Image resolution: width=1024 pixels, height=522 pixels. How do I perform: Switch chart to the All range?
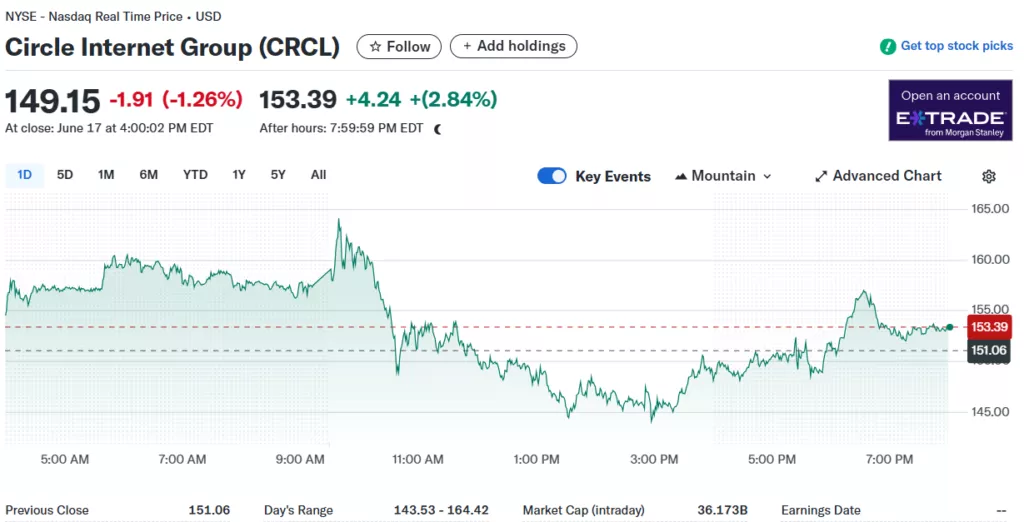coord(318,175)
